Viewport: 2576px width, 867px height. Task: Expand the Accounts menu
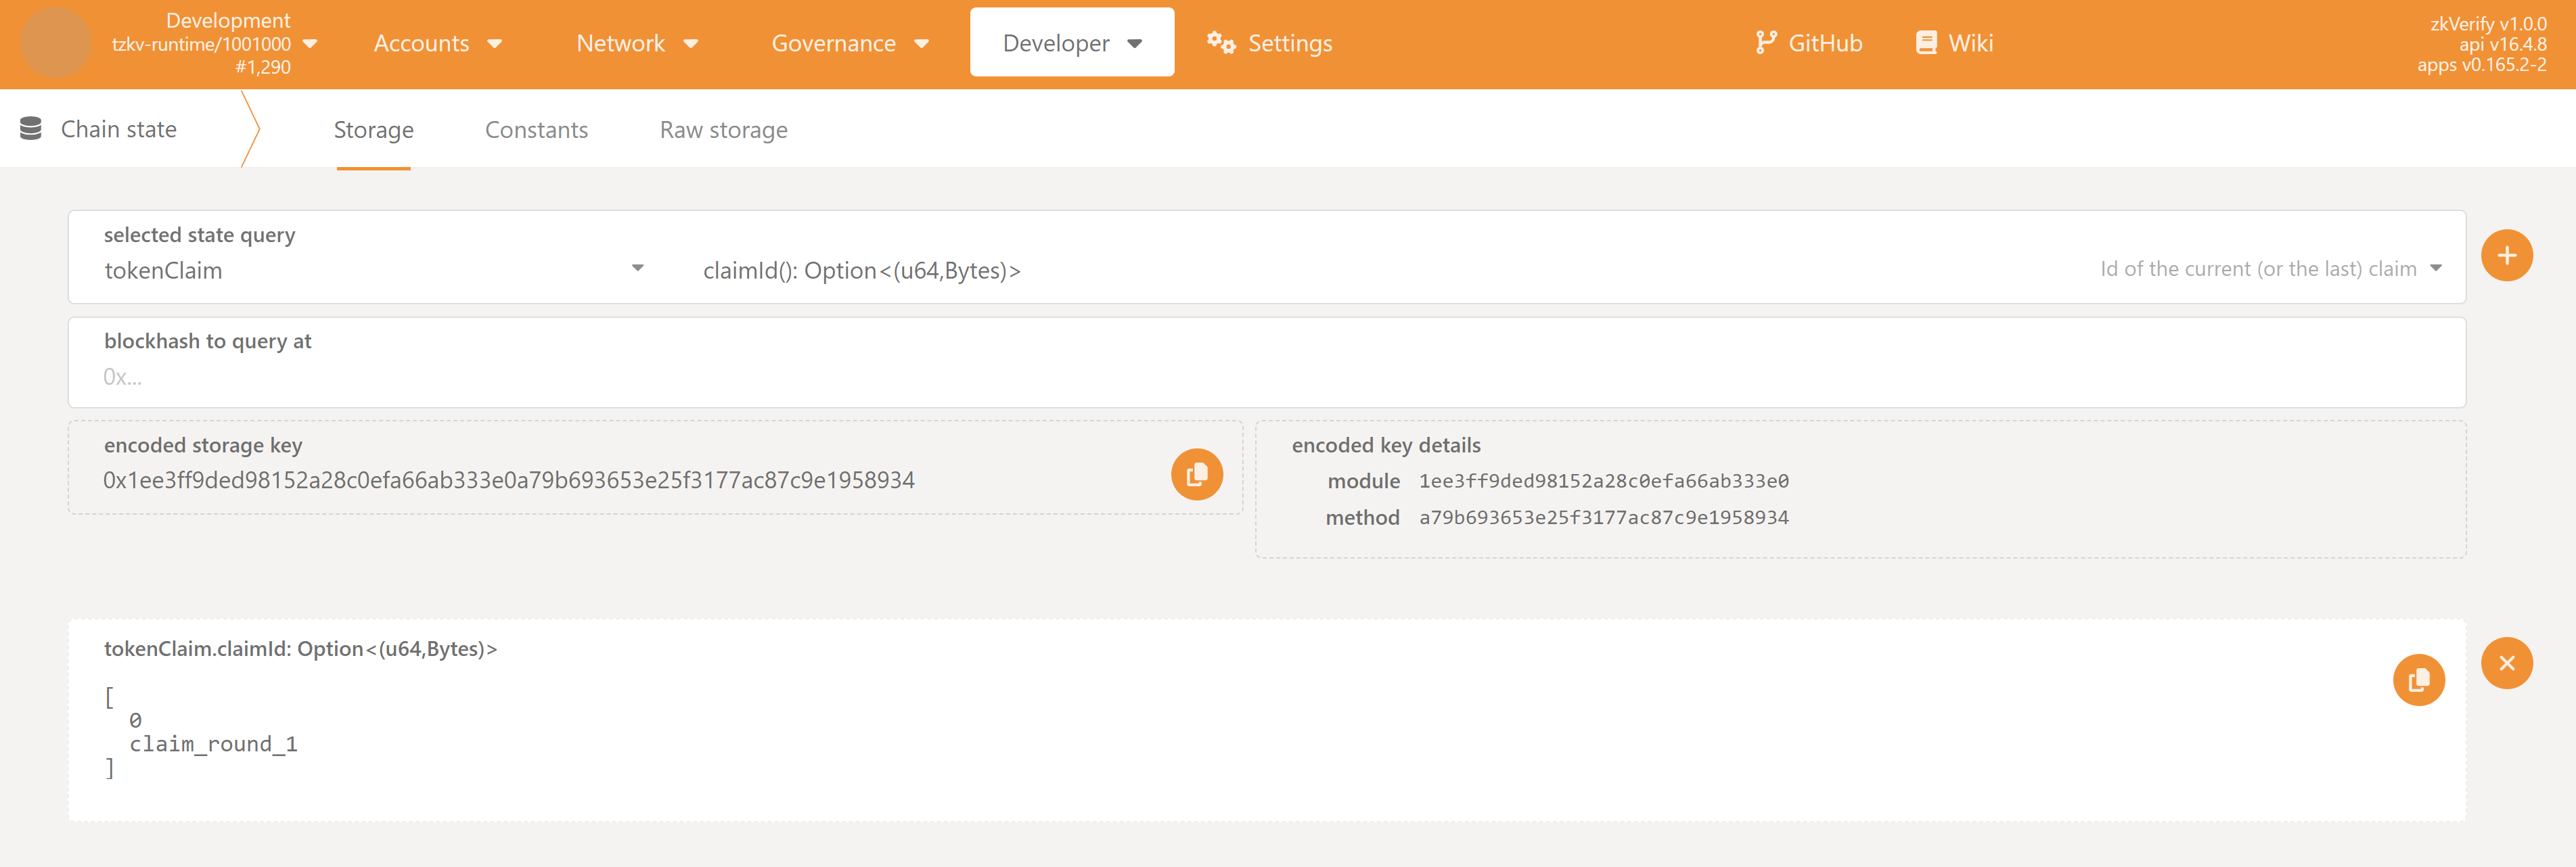tap(437, 43)
